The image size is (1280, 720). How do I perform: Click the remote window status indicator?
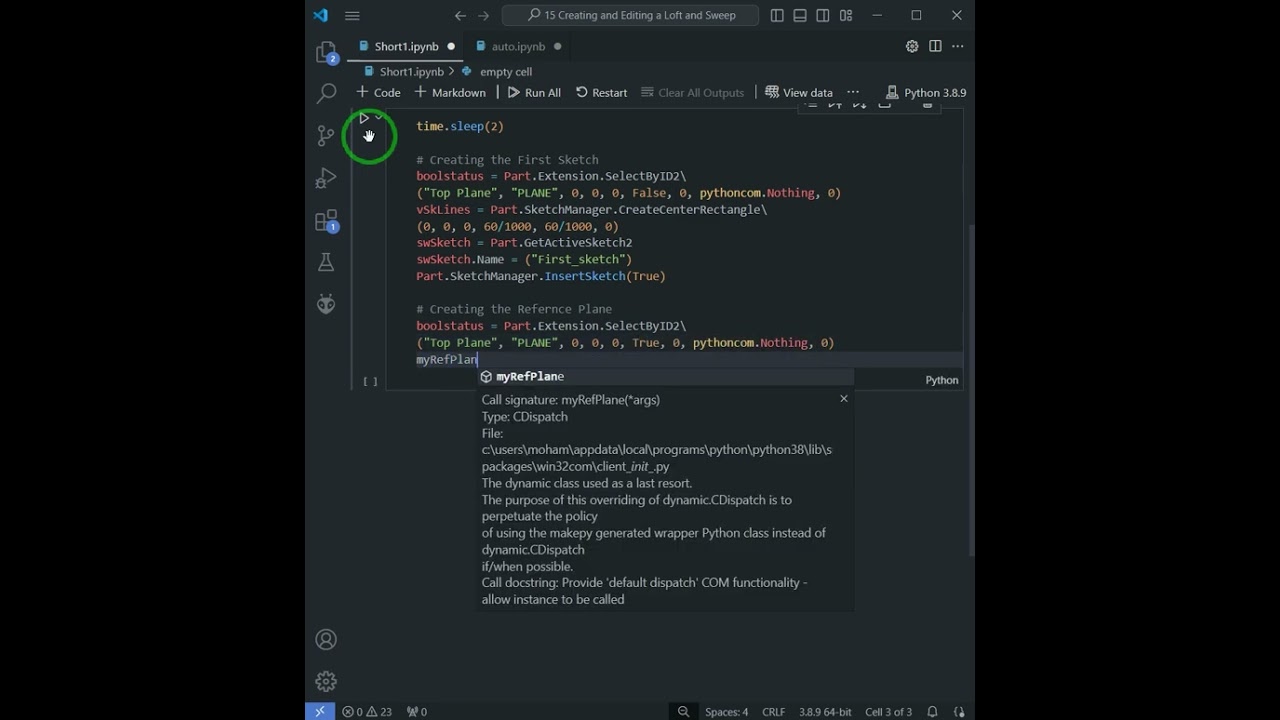320,712
